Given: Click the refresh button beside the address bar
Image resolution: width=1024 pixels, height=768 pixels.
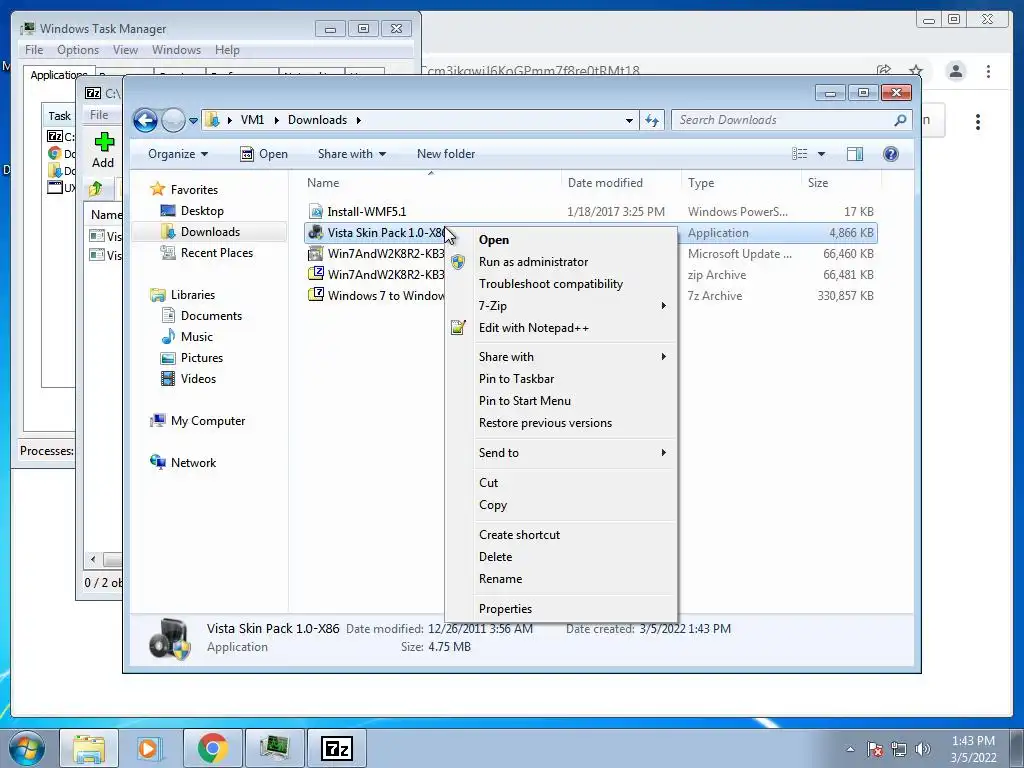Looking at the screenshot, I should click(x=652, y=120).
